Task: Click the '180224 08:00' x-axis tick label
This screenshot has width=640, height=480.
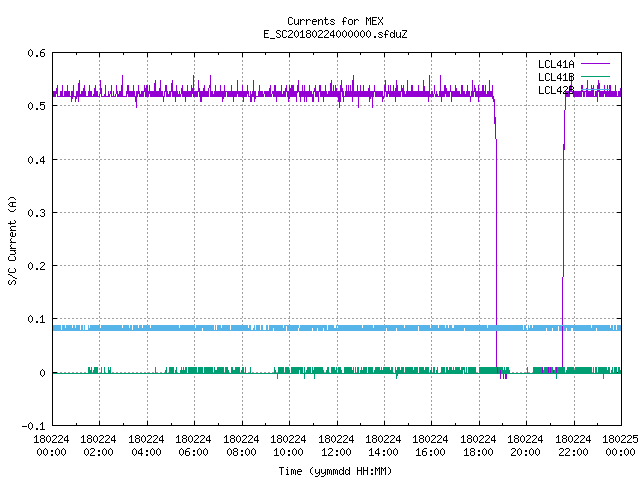Action: pyautogui.click(x=241, y=446)
